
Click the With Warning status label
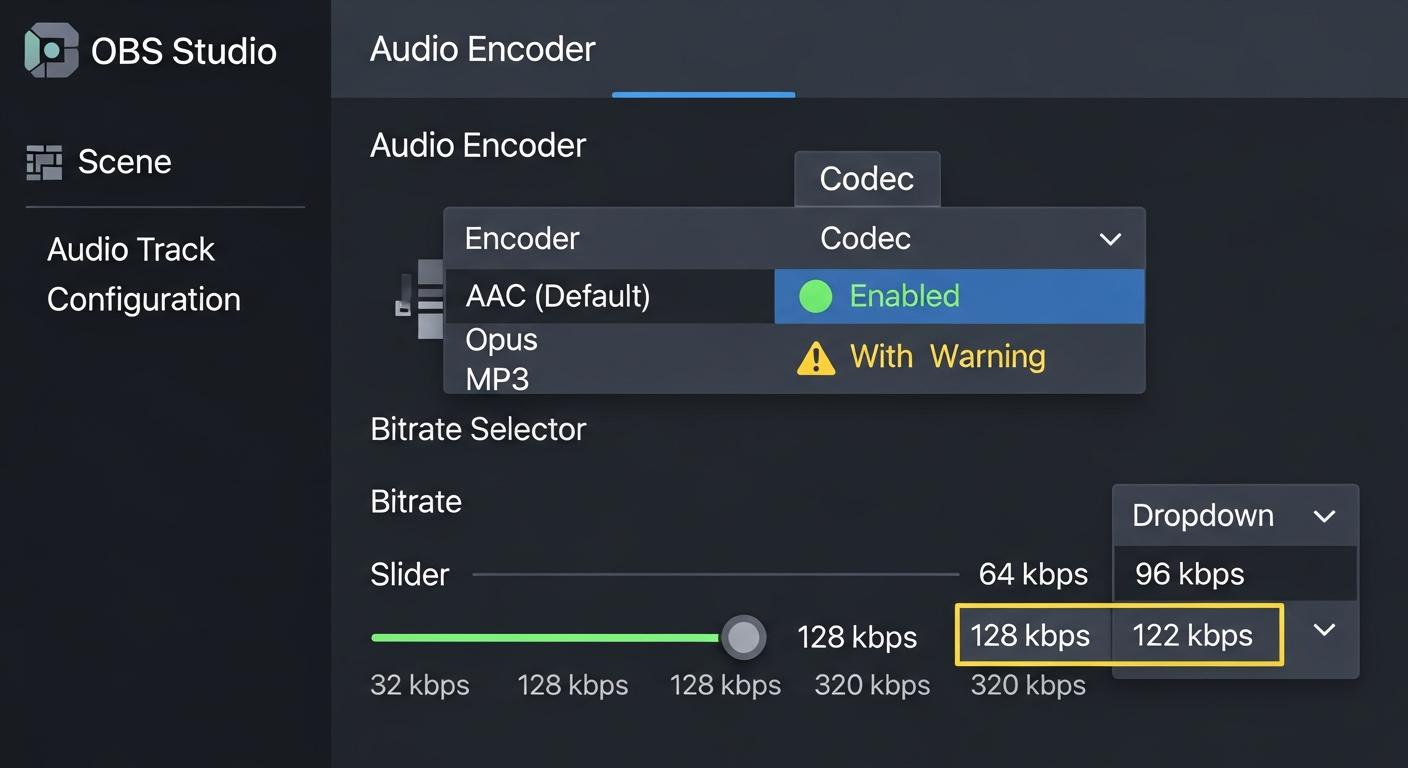pos(946,357)
